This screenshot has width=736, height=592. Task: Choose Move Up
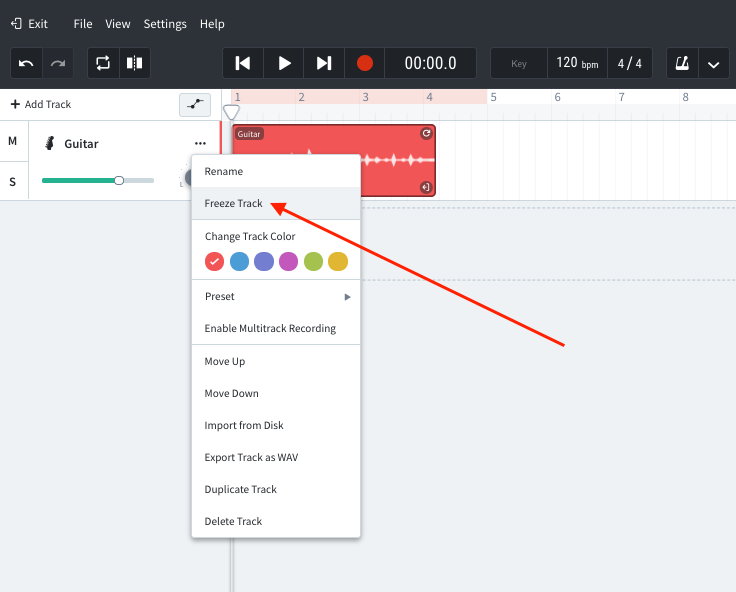[276, 361]
